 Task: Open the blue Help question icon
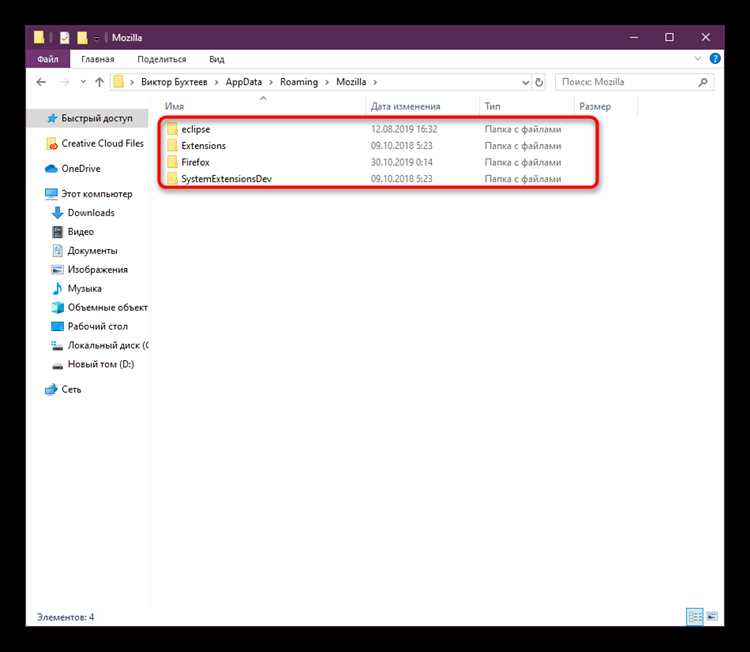[715, 59]
